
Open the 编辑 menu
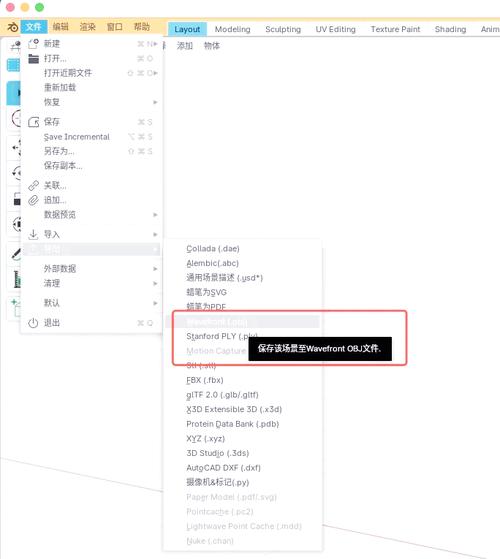[x=60, y=27]
